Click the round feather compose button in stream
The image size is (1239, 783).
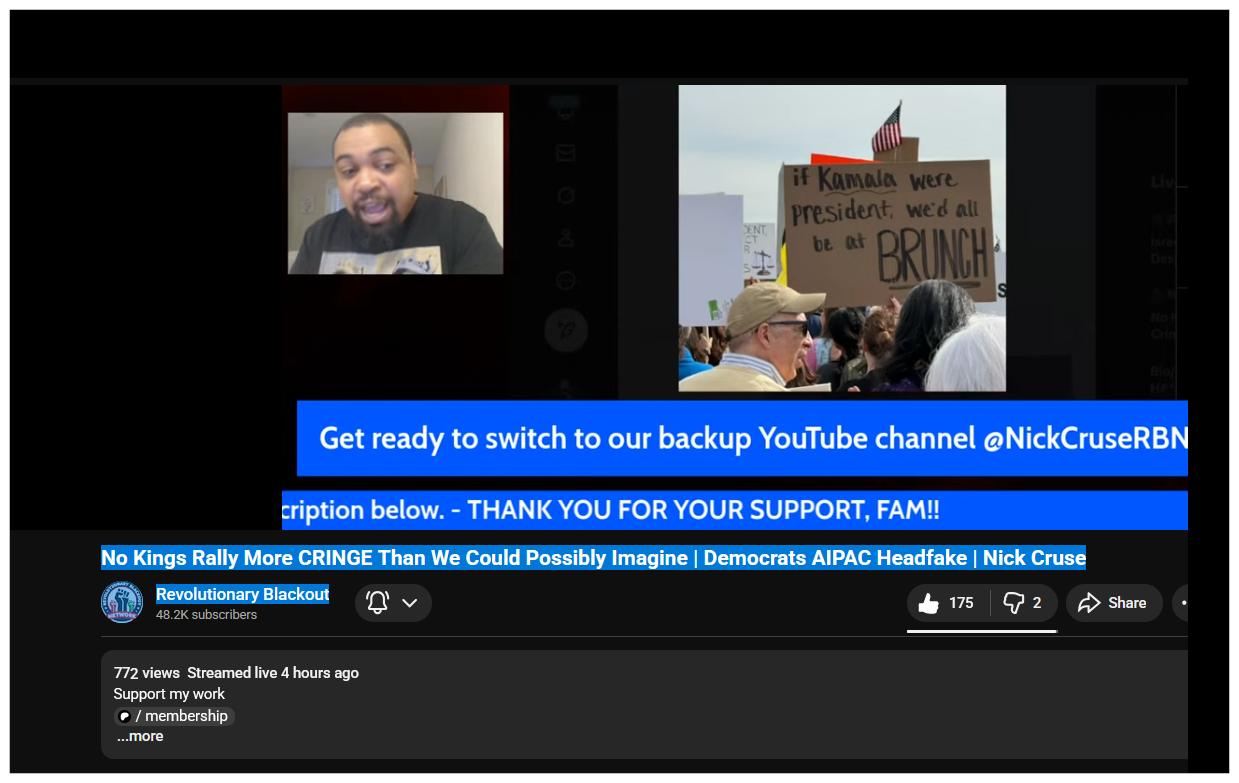point(566,329)
